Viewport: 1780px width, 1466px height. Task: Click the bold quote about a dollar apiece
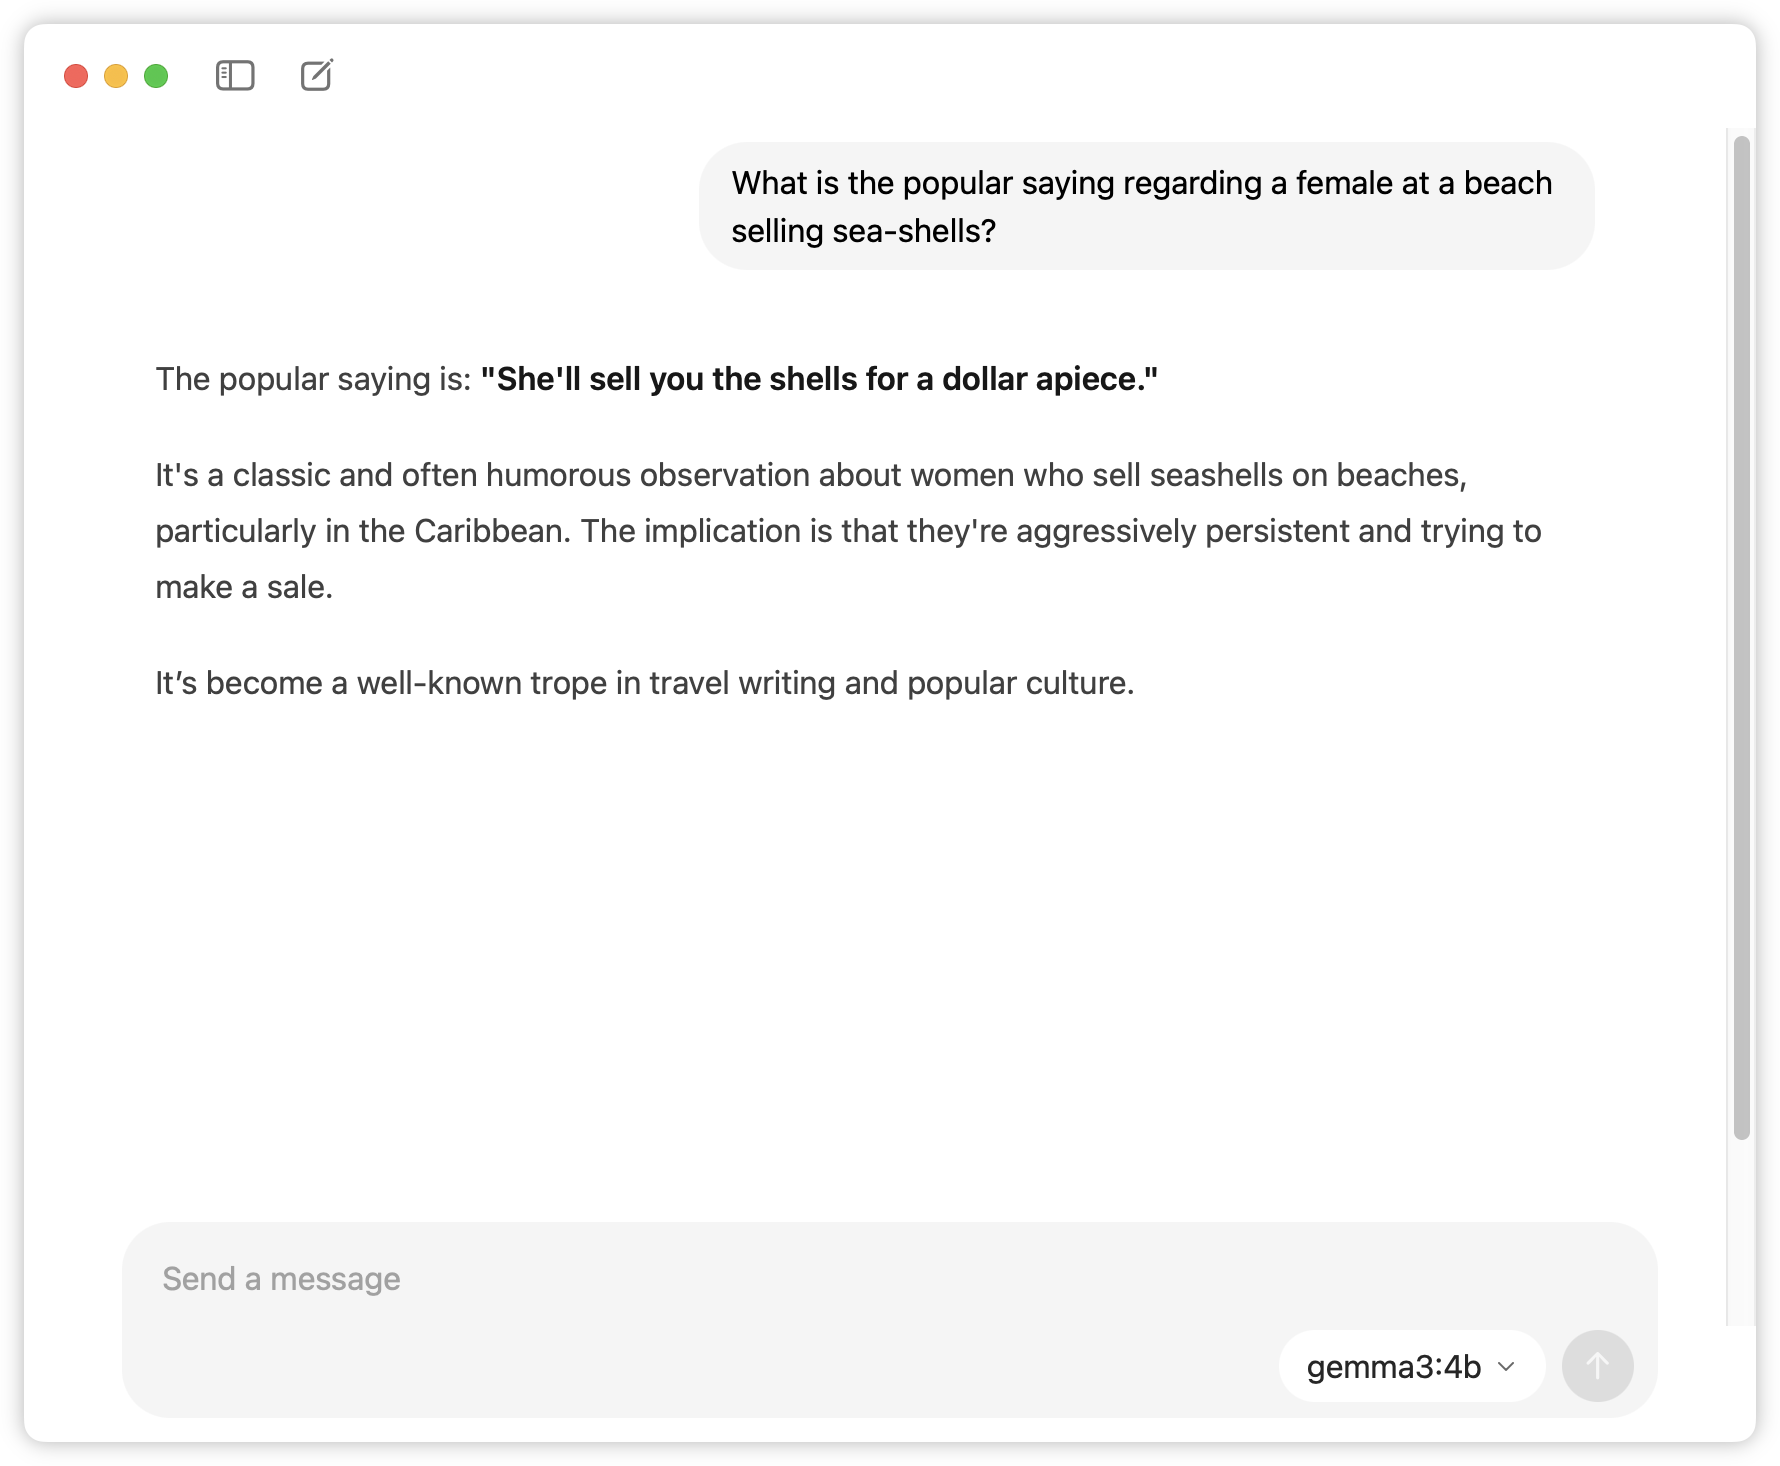pyautogui.click(x=819, y=379)
